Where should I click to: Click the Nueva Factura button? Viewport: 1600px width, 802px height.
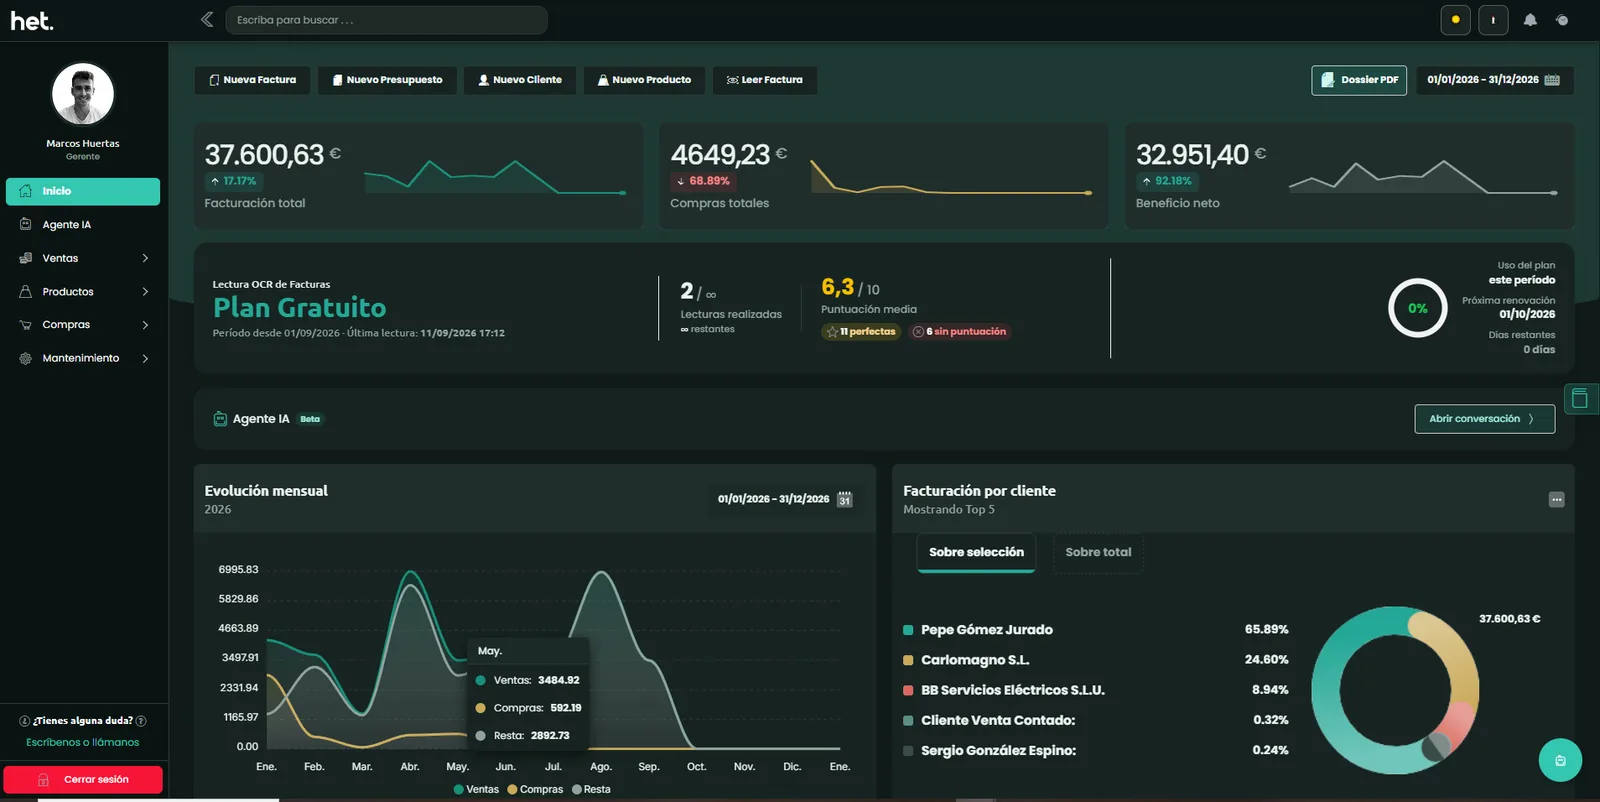(x=252, y=80)
